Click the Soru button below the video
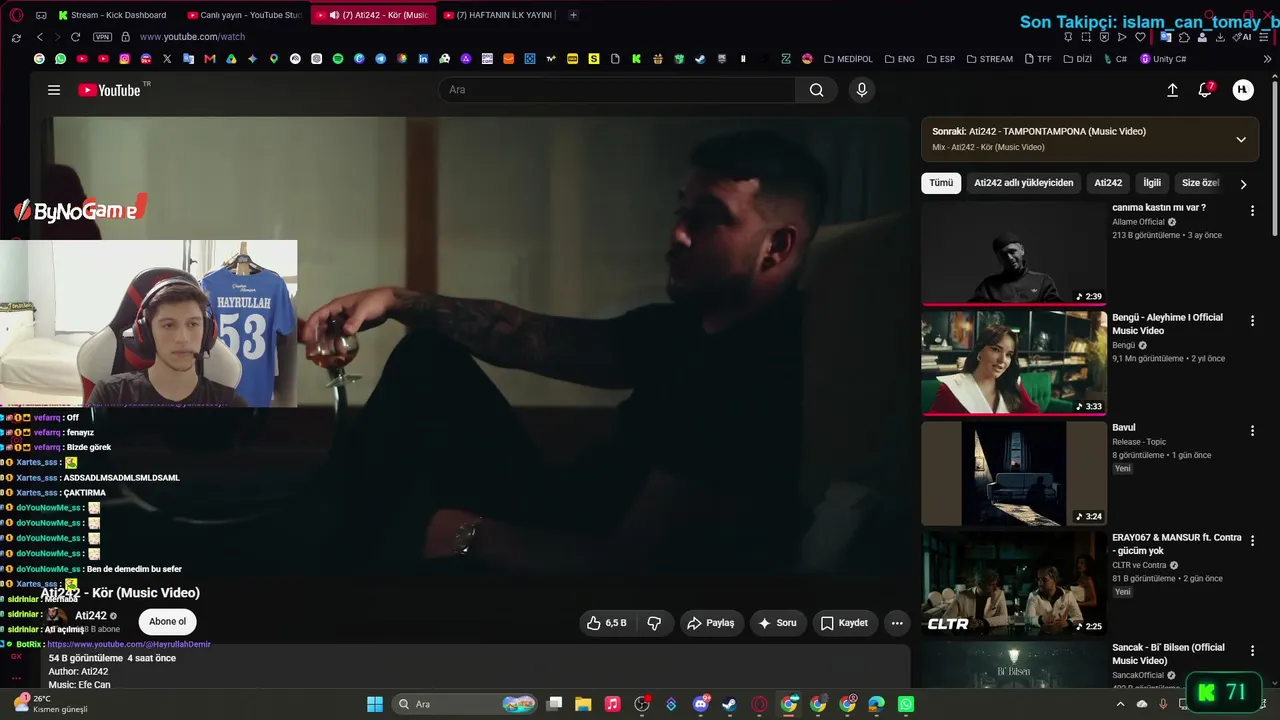The image size is (1280, 720). (777, 623)
